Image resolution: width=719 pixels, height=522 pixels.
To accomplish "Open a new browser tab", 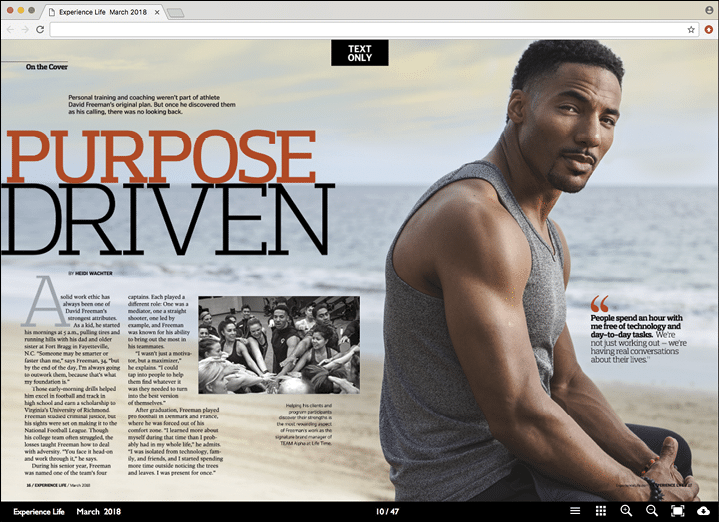I will (175, 12).
